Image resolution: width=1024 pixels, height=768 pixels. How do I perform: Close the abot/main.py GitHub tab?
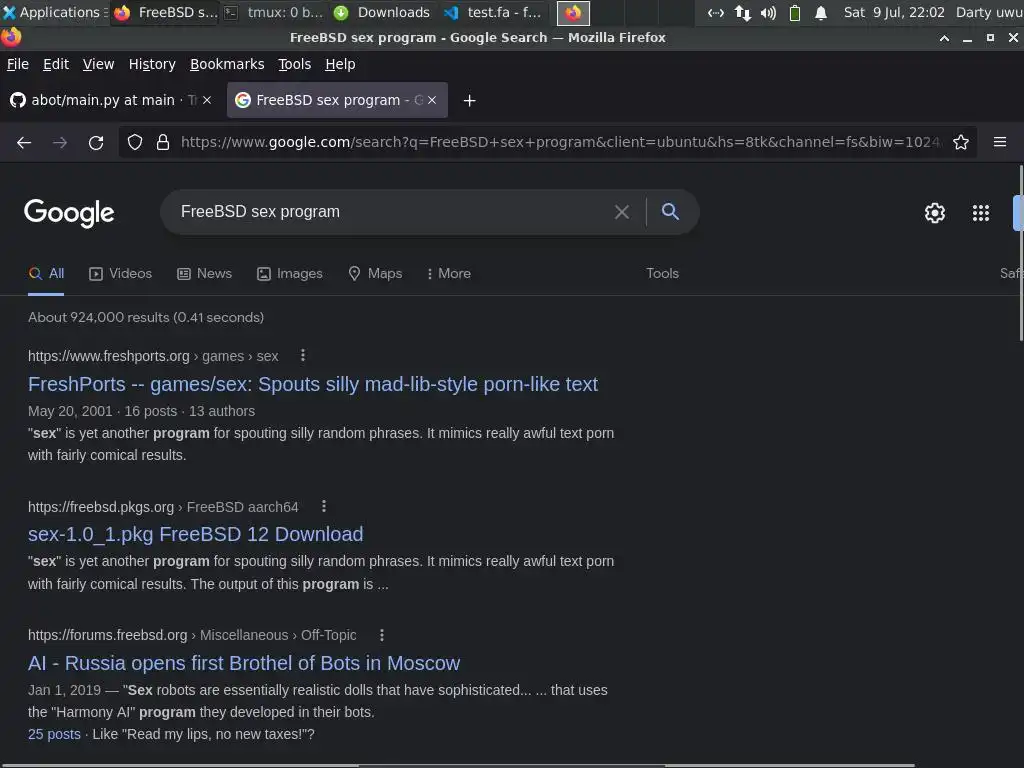click(x=207, y=100)
